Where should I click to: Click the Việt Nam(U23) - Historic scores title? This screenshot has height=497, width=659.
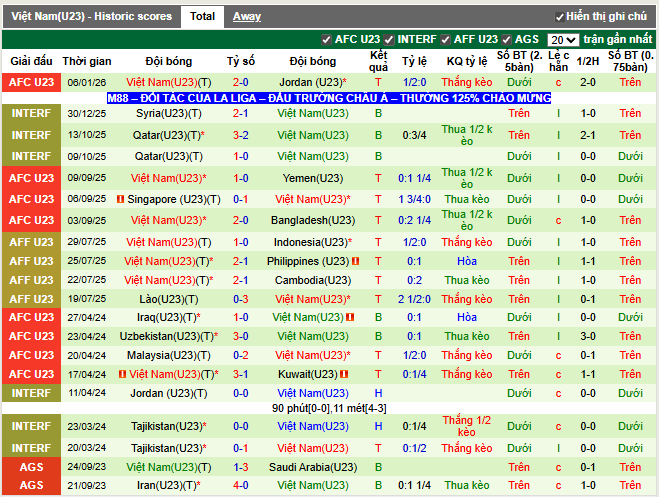(x=92, y=17)
